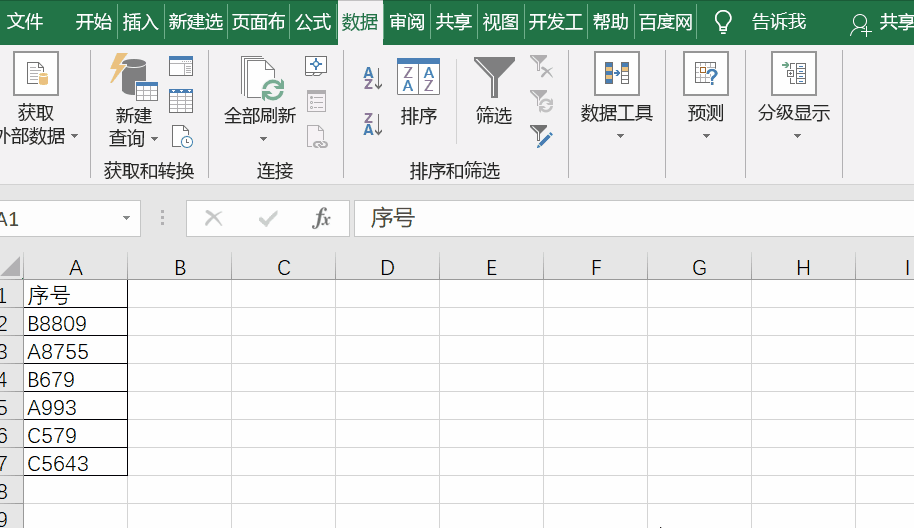Select header cell 序号 in column A

[x=75, y=294]
